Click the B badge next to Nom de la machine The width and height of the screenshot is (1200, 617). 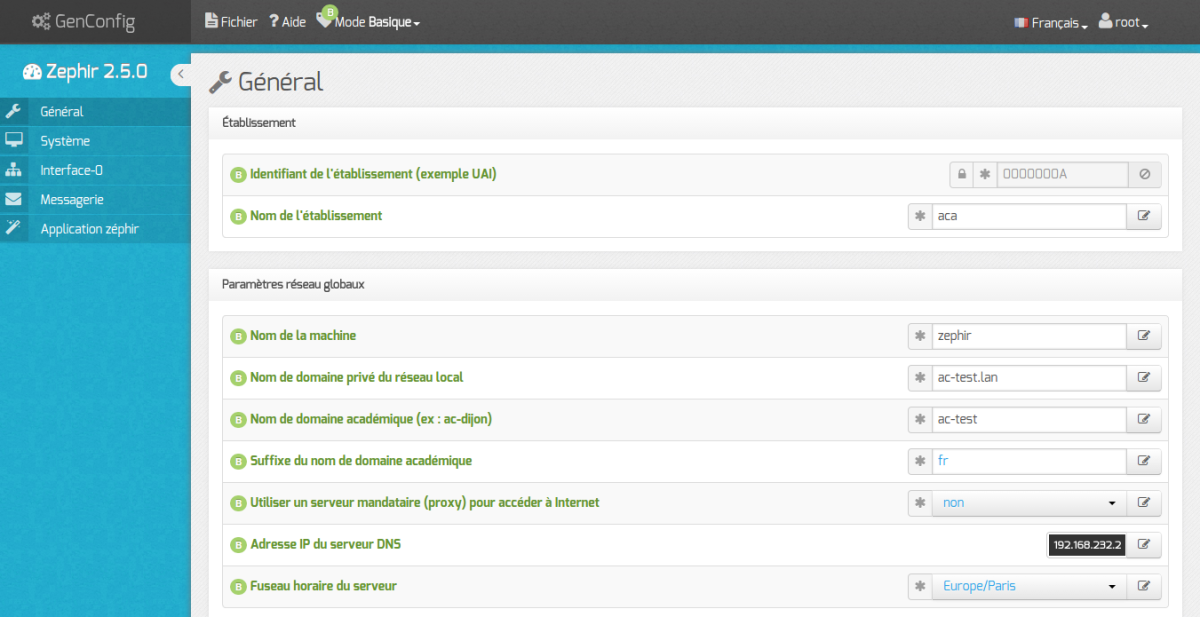238,336
